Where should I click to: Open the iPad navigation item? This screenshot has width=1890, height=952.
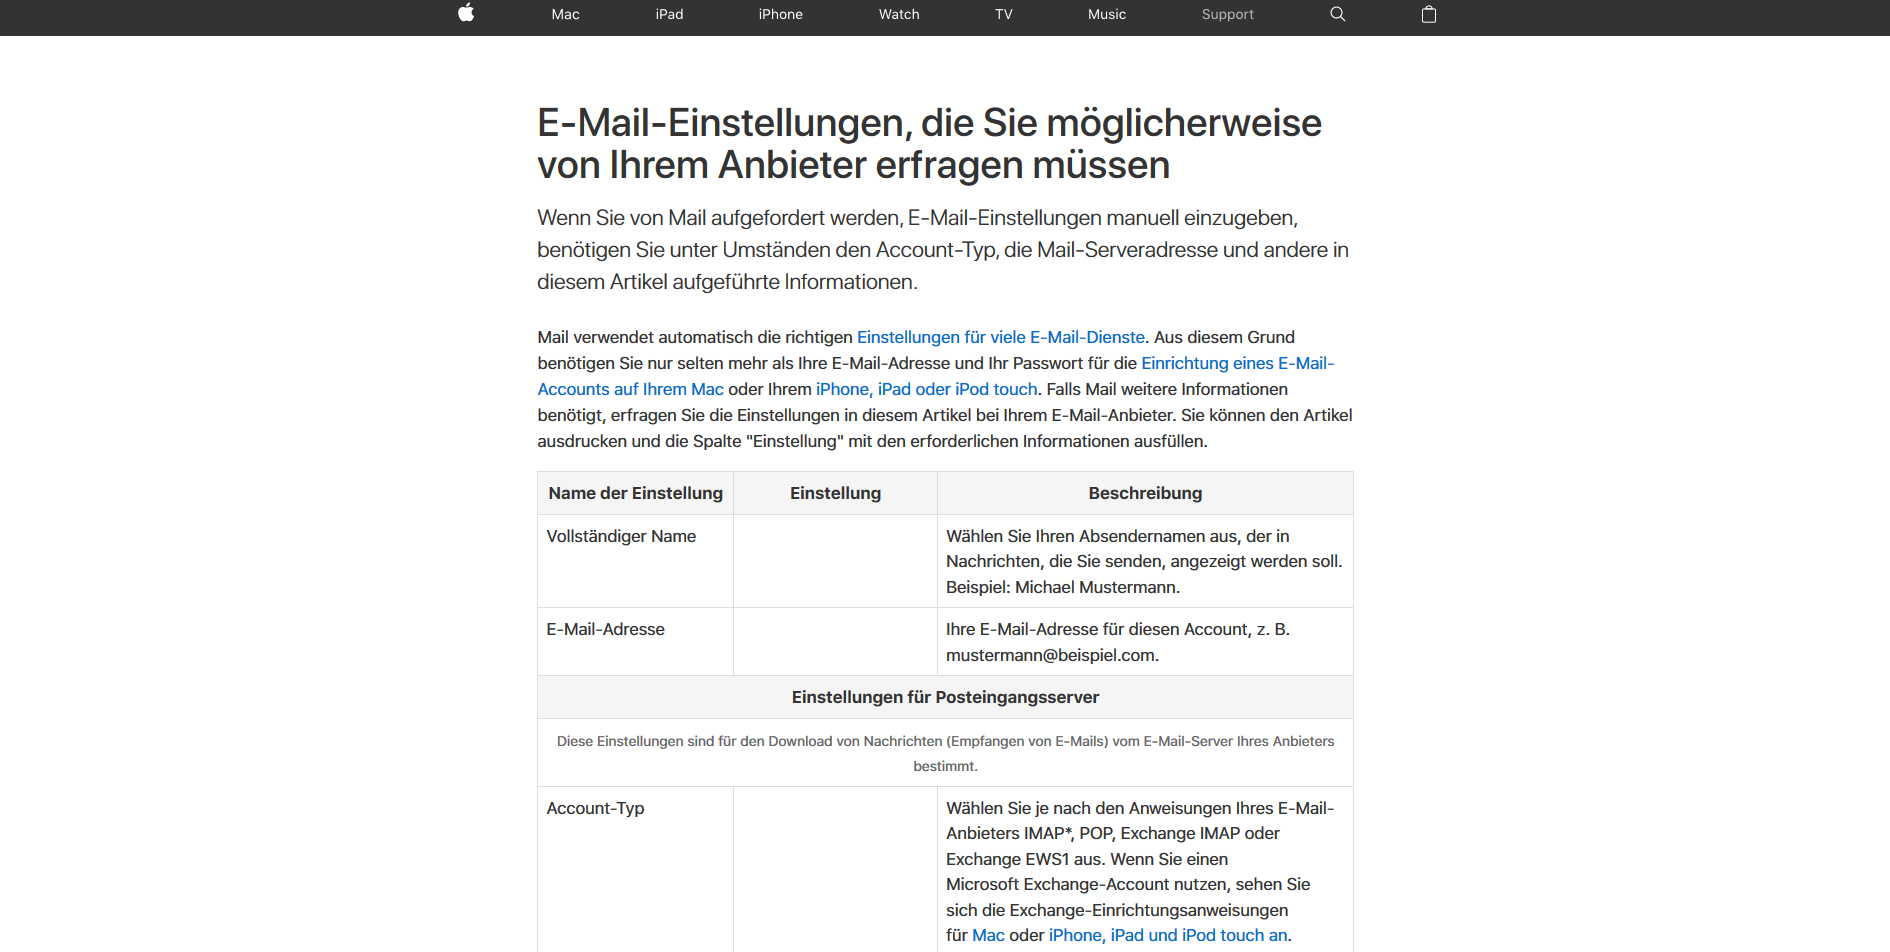point(669,14)
